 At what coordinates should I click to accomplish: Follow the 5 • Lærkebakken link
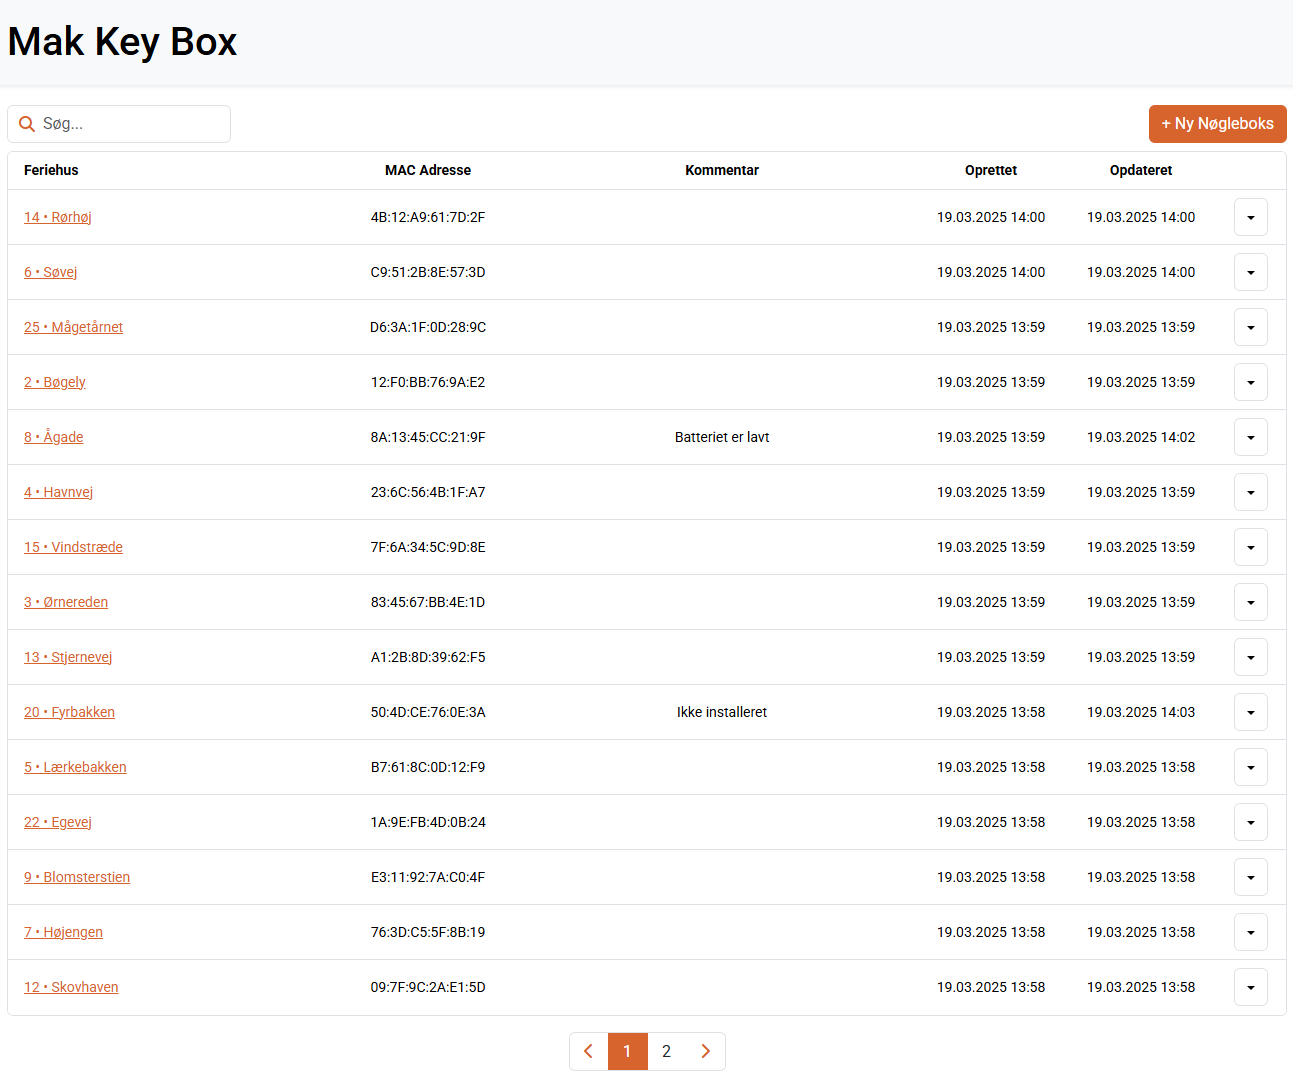click(x=75, y=767)
